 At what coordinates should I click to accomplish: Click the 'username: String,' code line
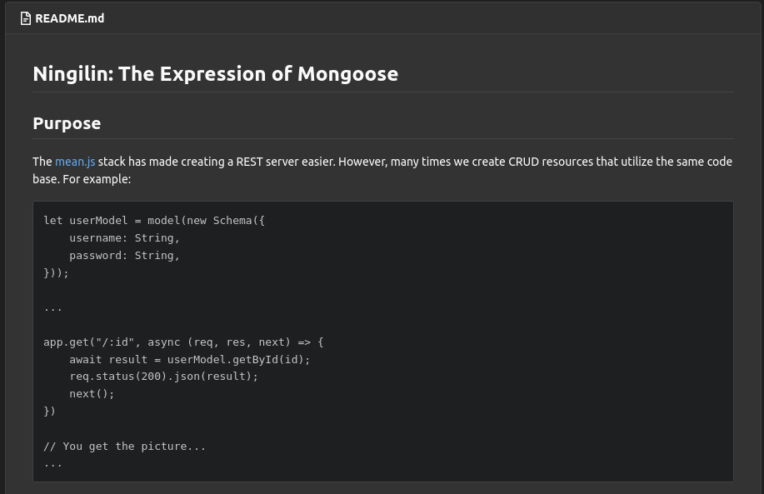coord(124,238)
